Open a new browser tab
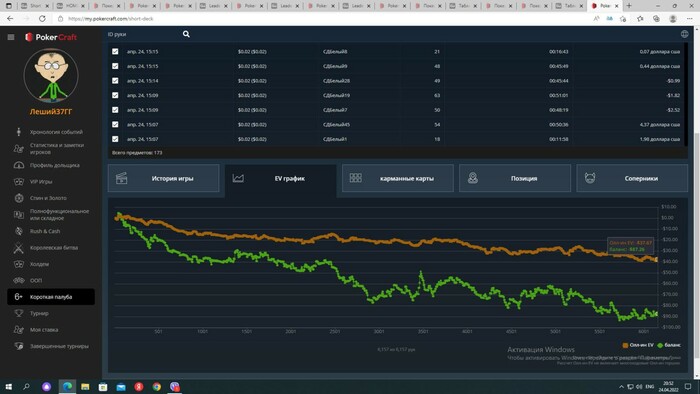 pos(629,6)
